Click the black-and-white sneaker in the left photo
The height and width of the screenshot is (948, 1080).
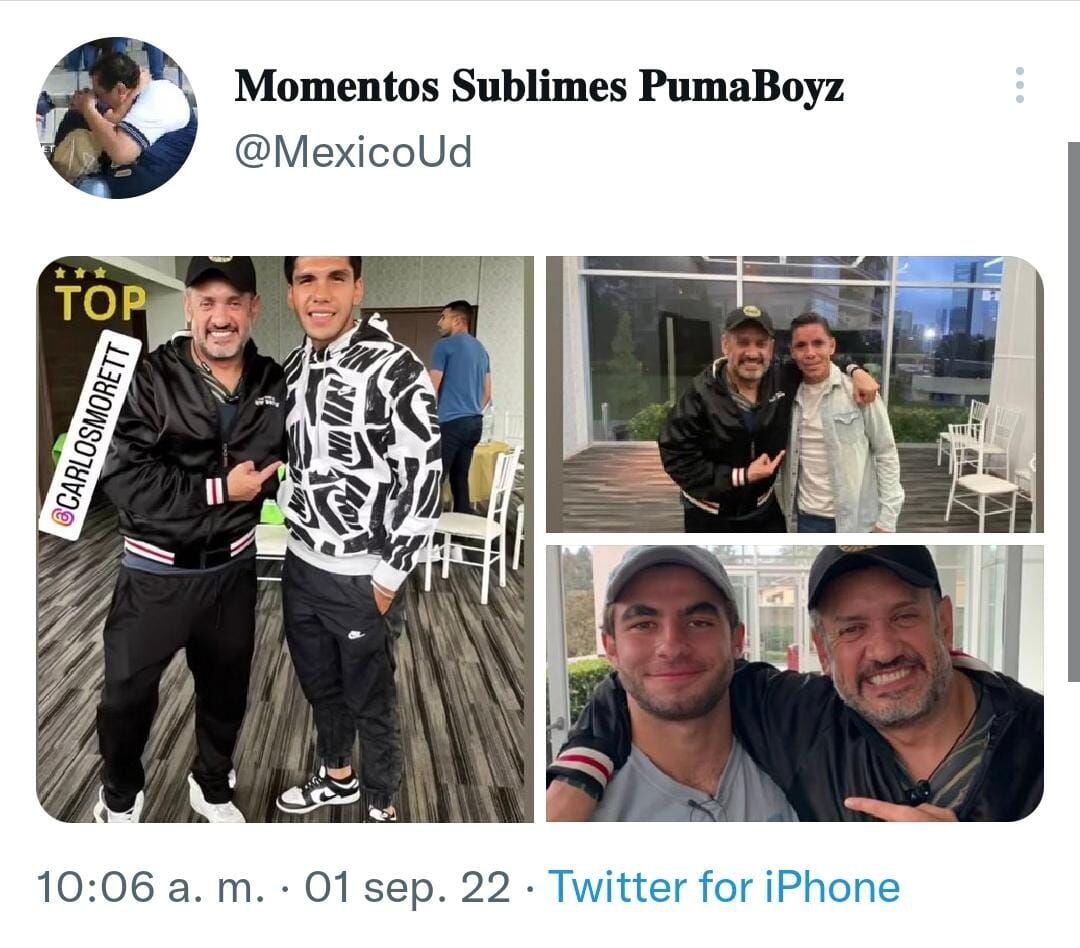point(317,790)
